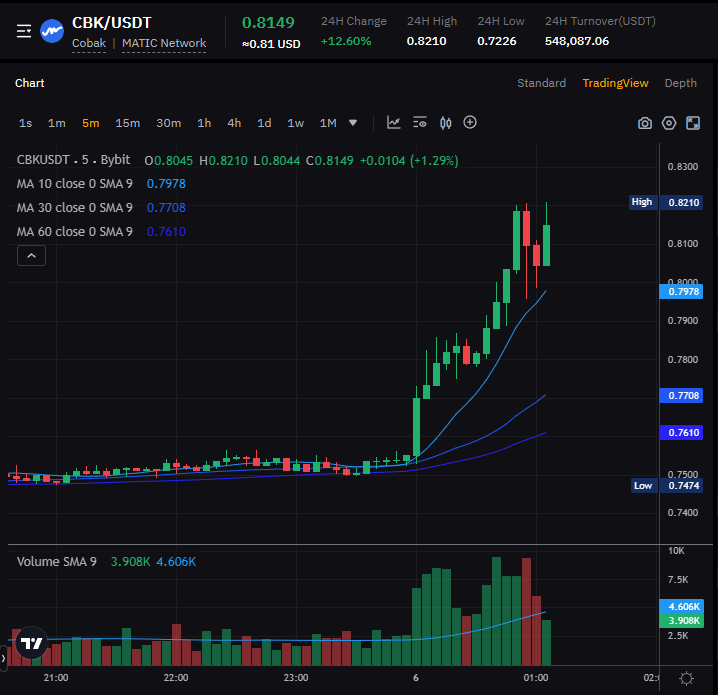
Task: Click the High 0.8210 price label
Action: pyautogui.click(x=666, y=202)
